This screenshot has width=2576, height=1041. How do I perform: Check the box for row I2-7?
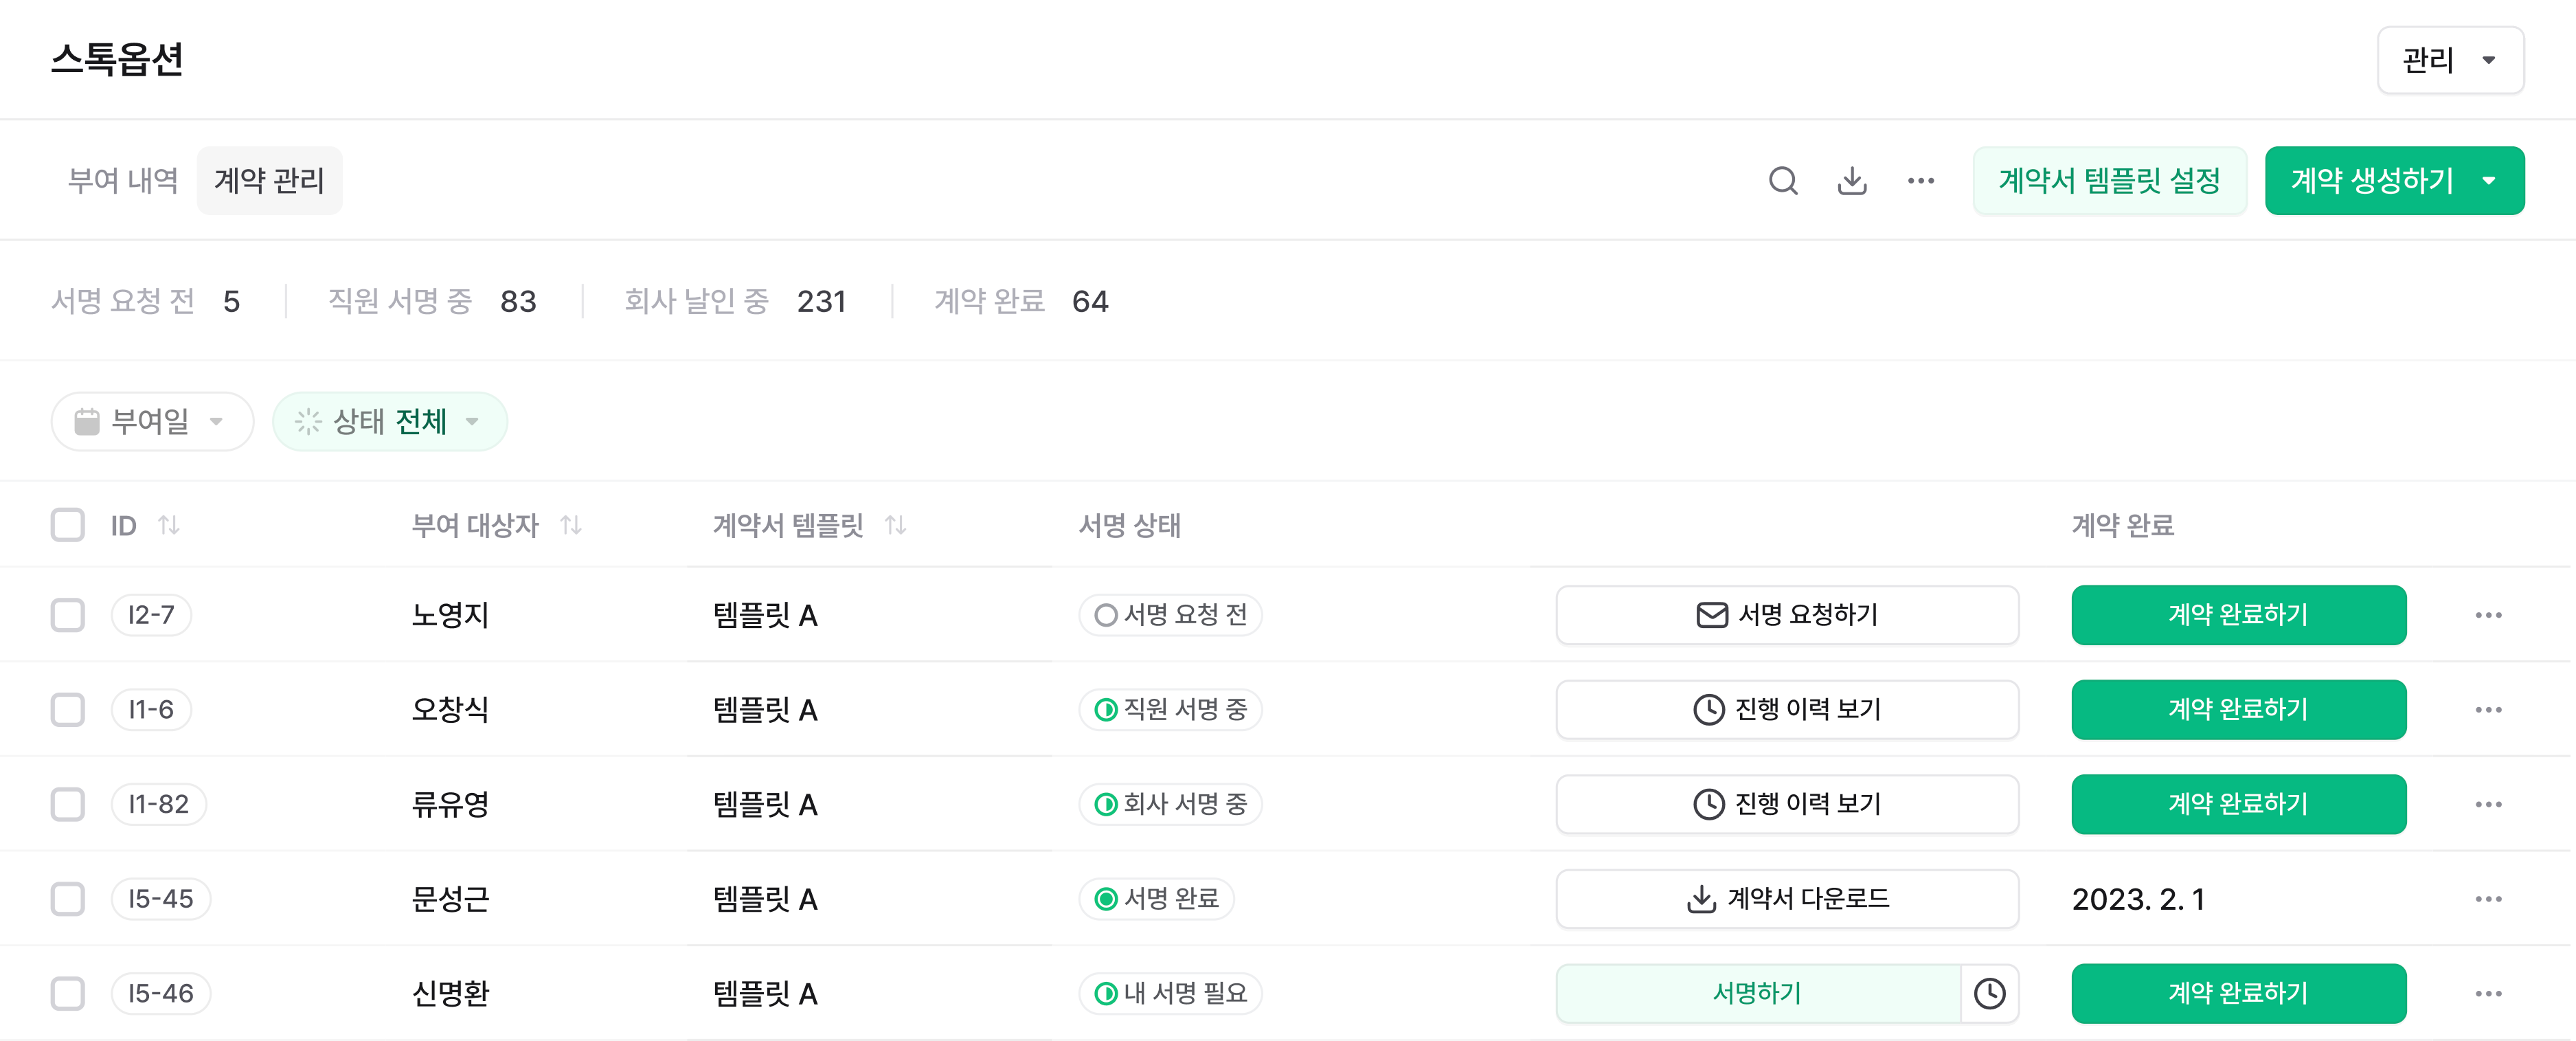click(x=68, y=615)
